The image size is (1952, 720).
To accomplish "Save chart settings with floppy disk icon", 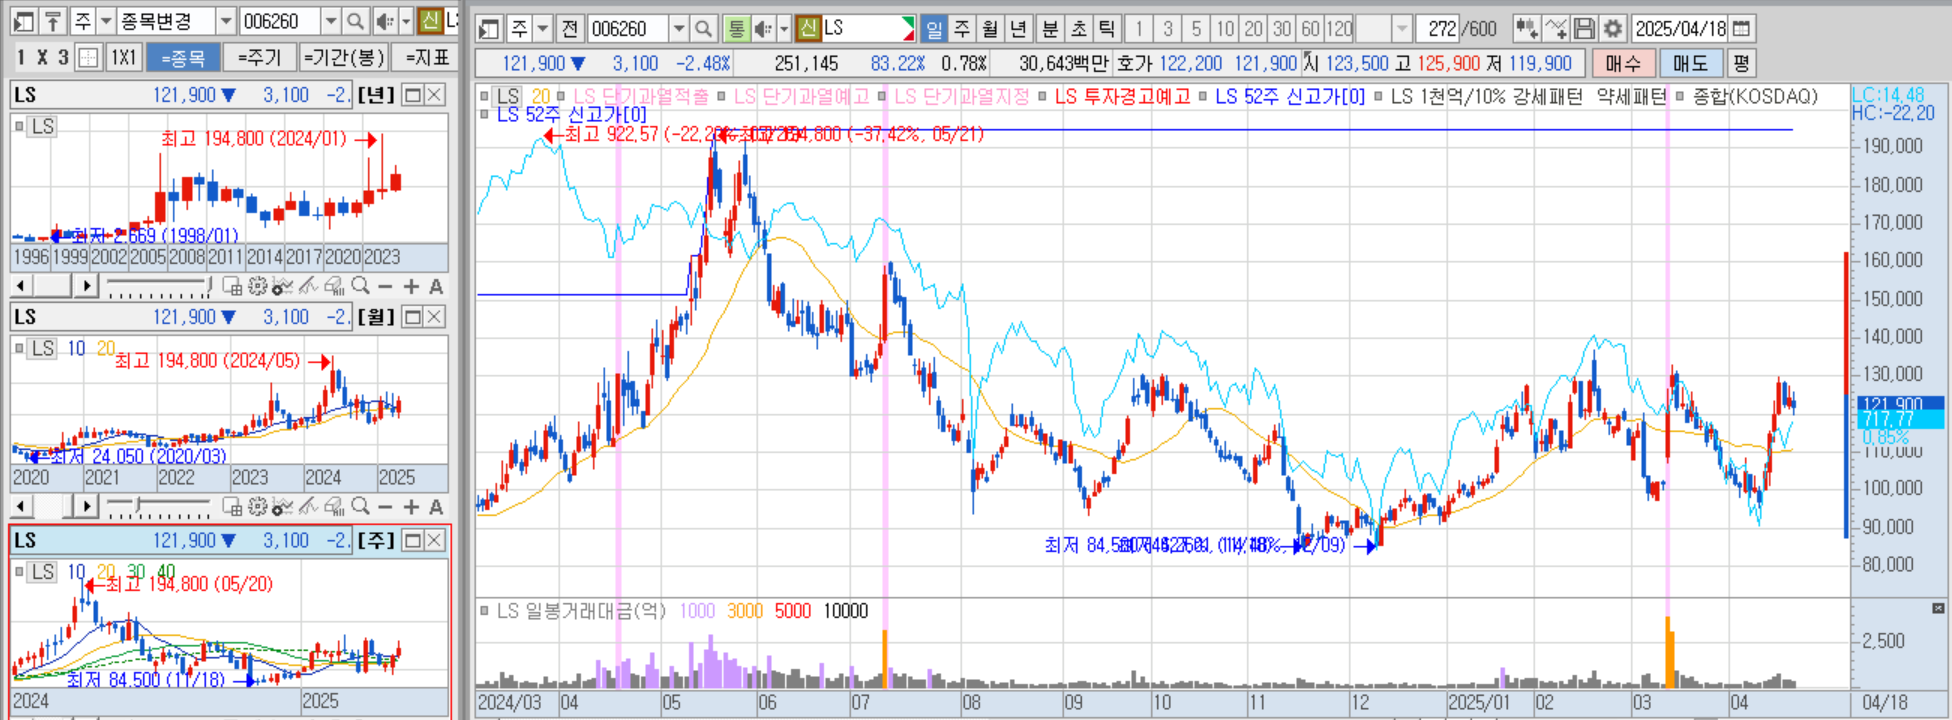I will tap(1584, 29).
